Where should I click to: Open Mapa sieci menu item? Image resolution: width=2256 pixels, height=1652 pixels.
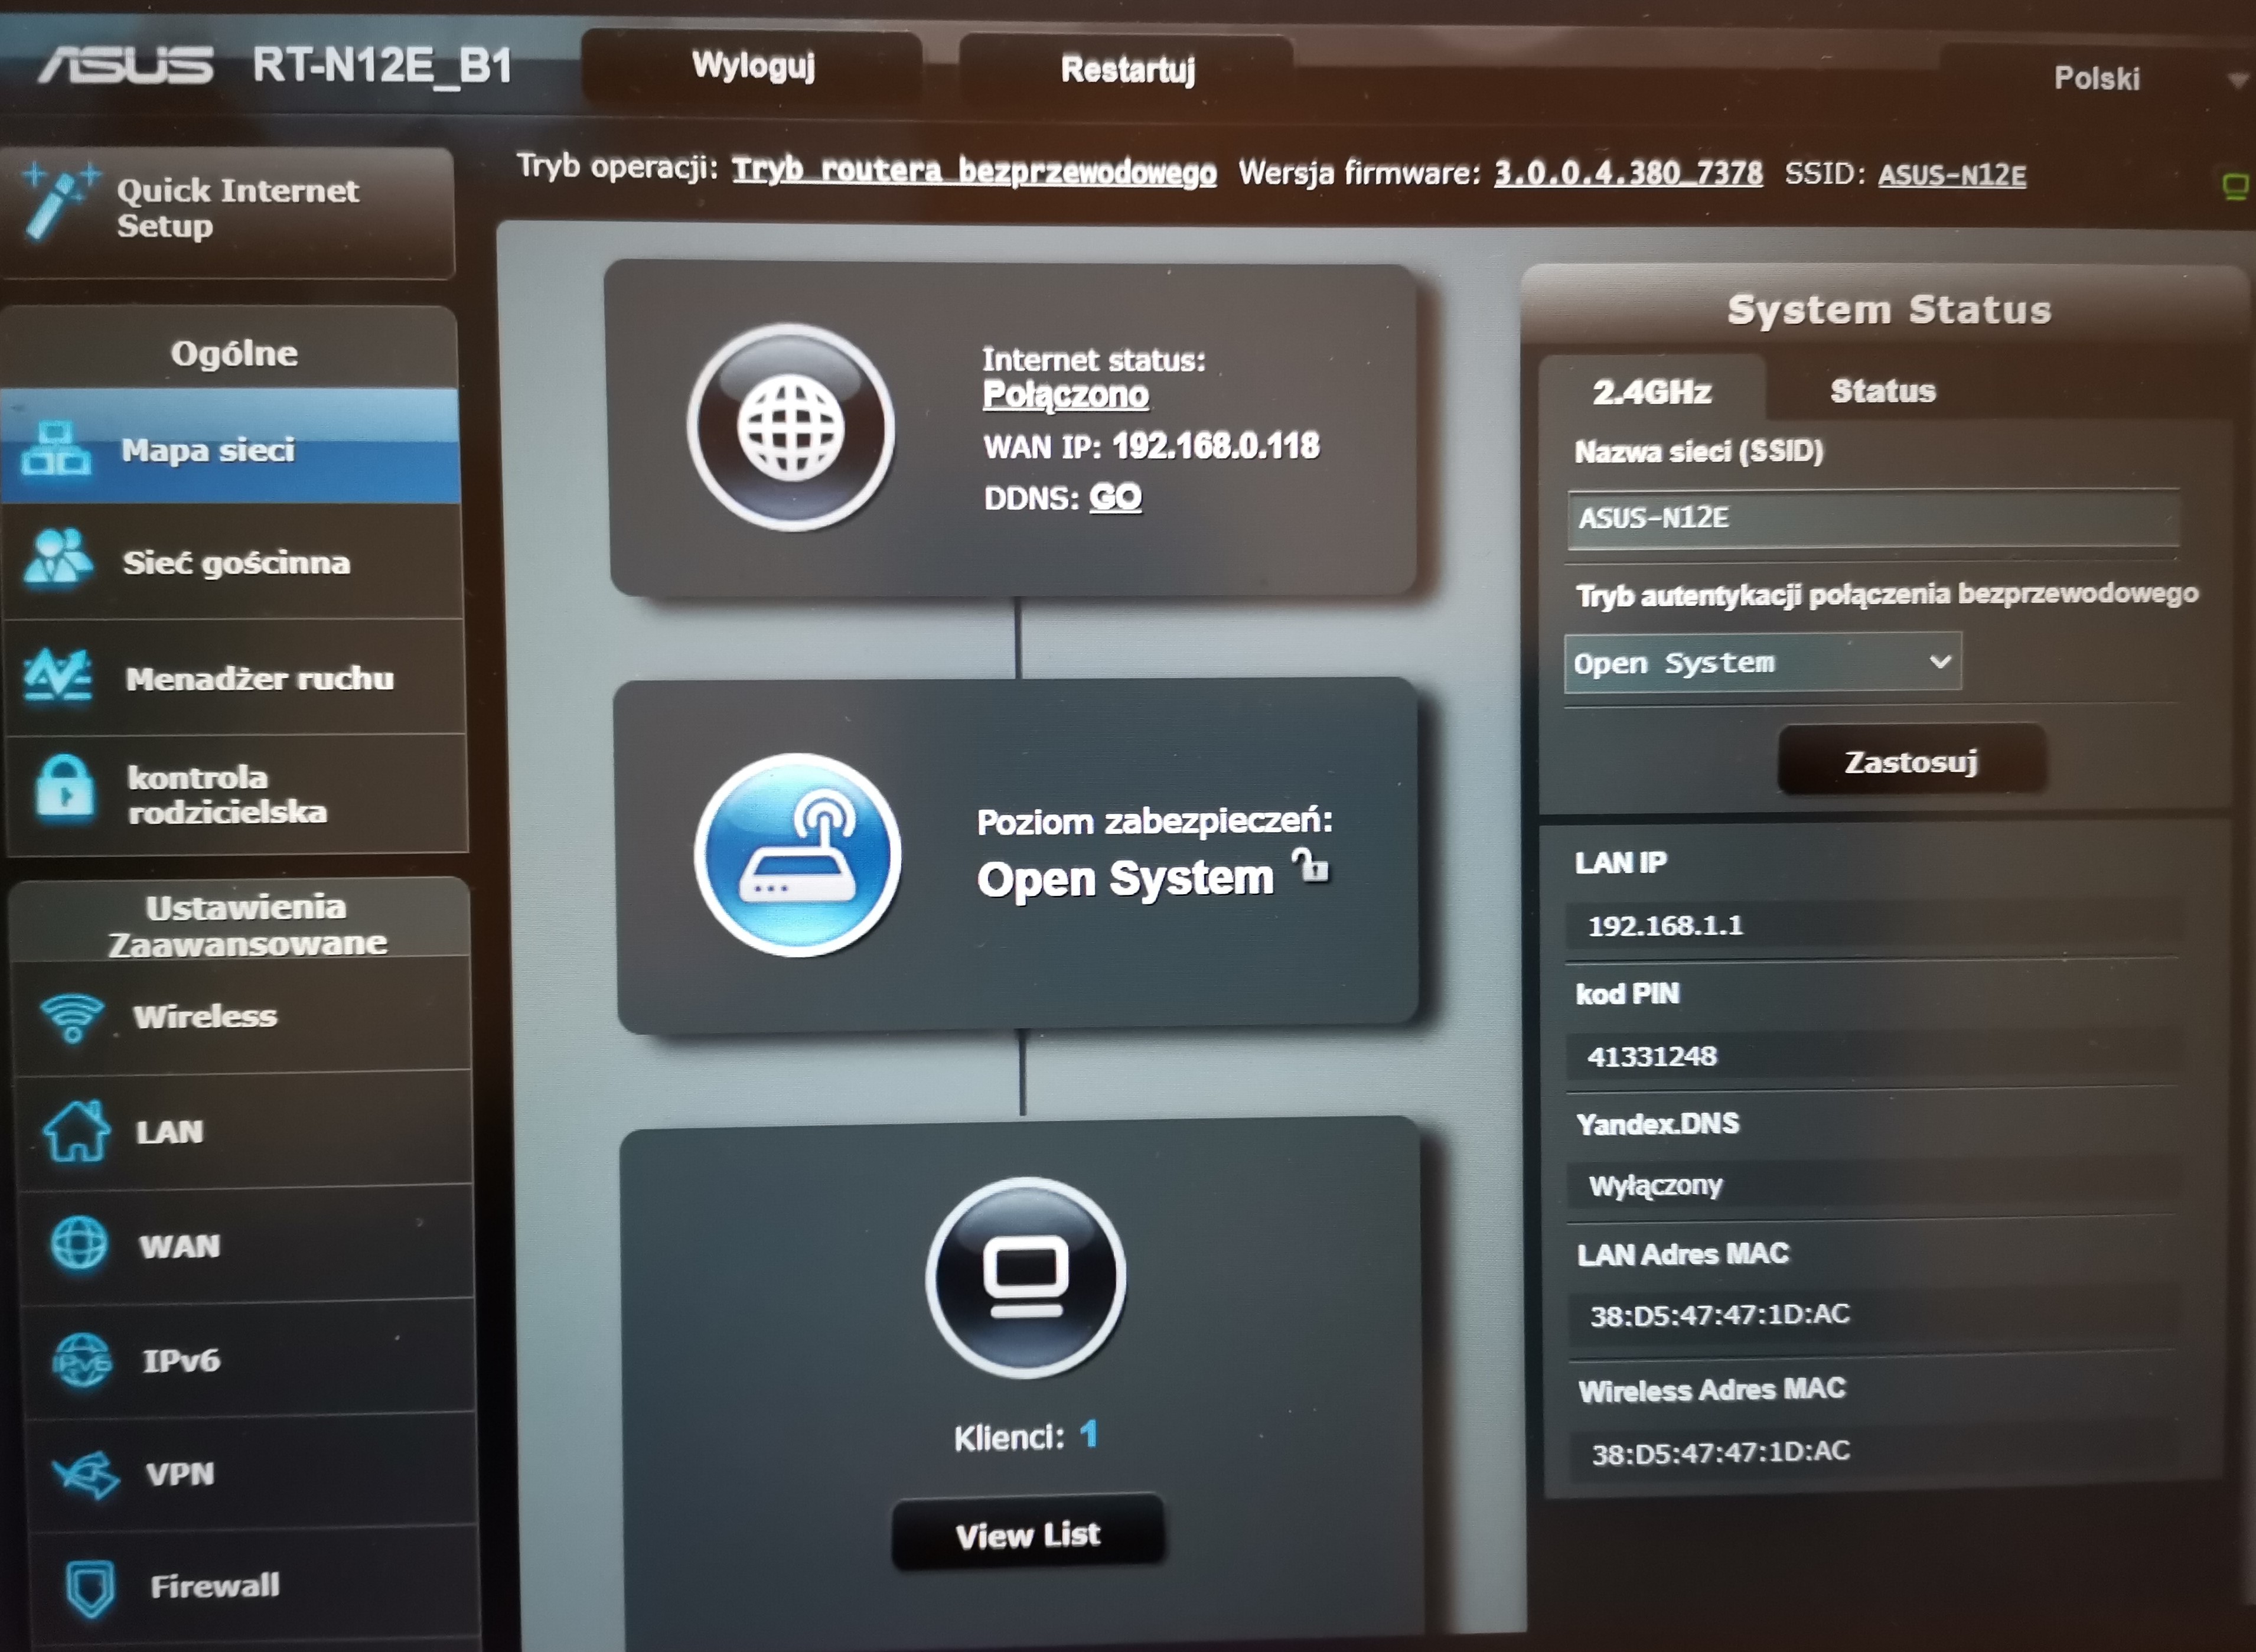[x=230, y=447]
